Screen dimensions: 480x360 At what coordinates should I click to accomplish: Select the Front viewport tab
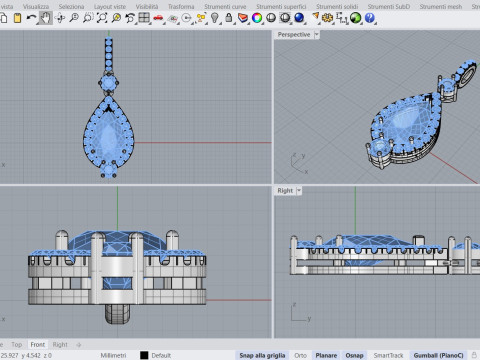point(37,344)
